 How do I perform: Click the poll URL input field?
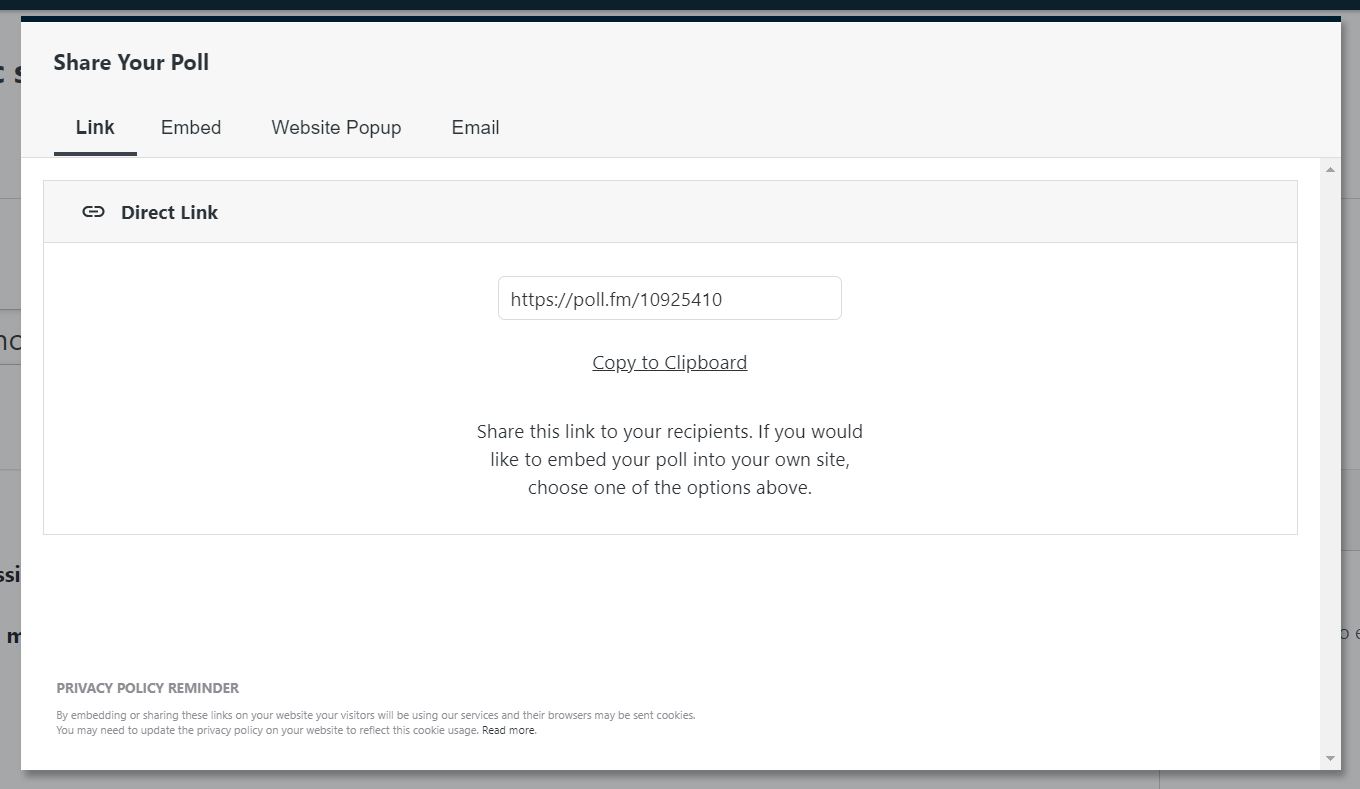(x=670, y=298)
